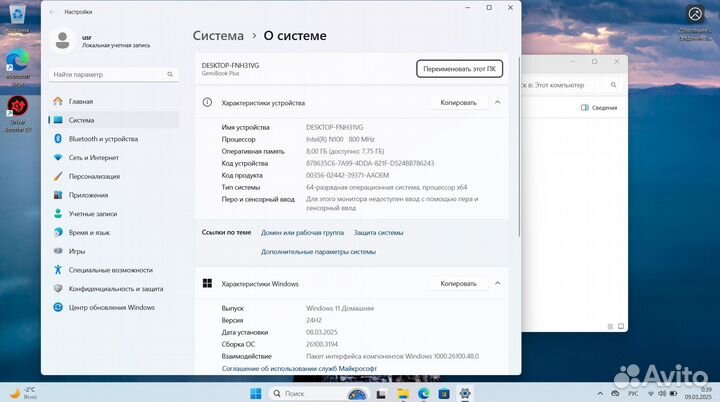Image resolution: width=720 pixels, height=402 pixels.
Task: Open the clock showing 09.03.2025
Action: click(x=698, y=393)
